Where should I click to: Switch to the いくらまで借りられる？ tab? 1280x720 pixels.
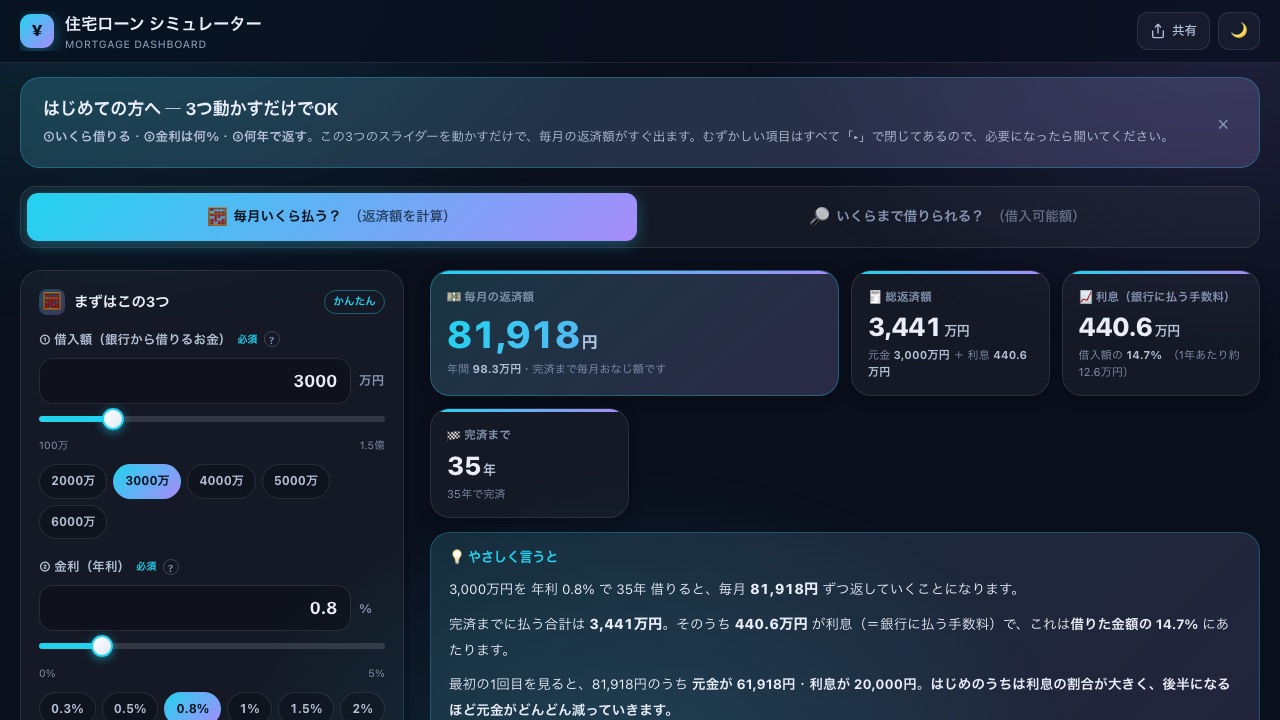click(944, 217)
